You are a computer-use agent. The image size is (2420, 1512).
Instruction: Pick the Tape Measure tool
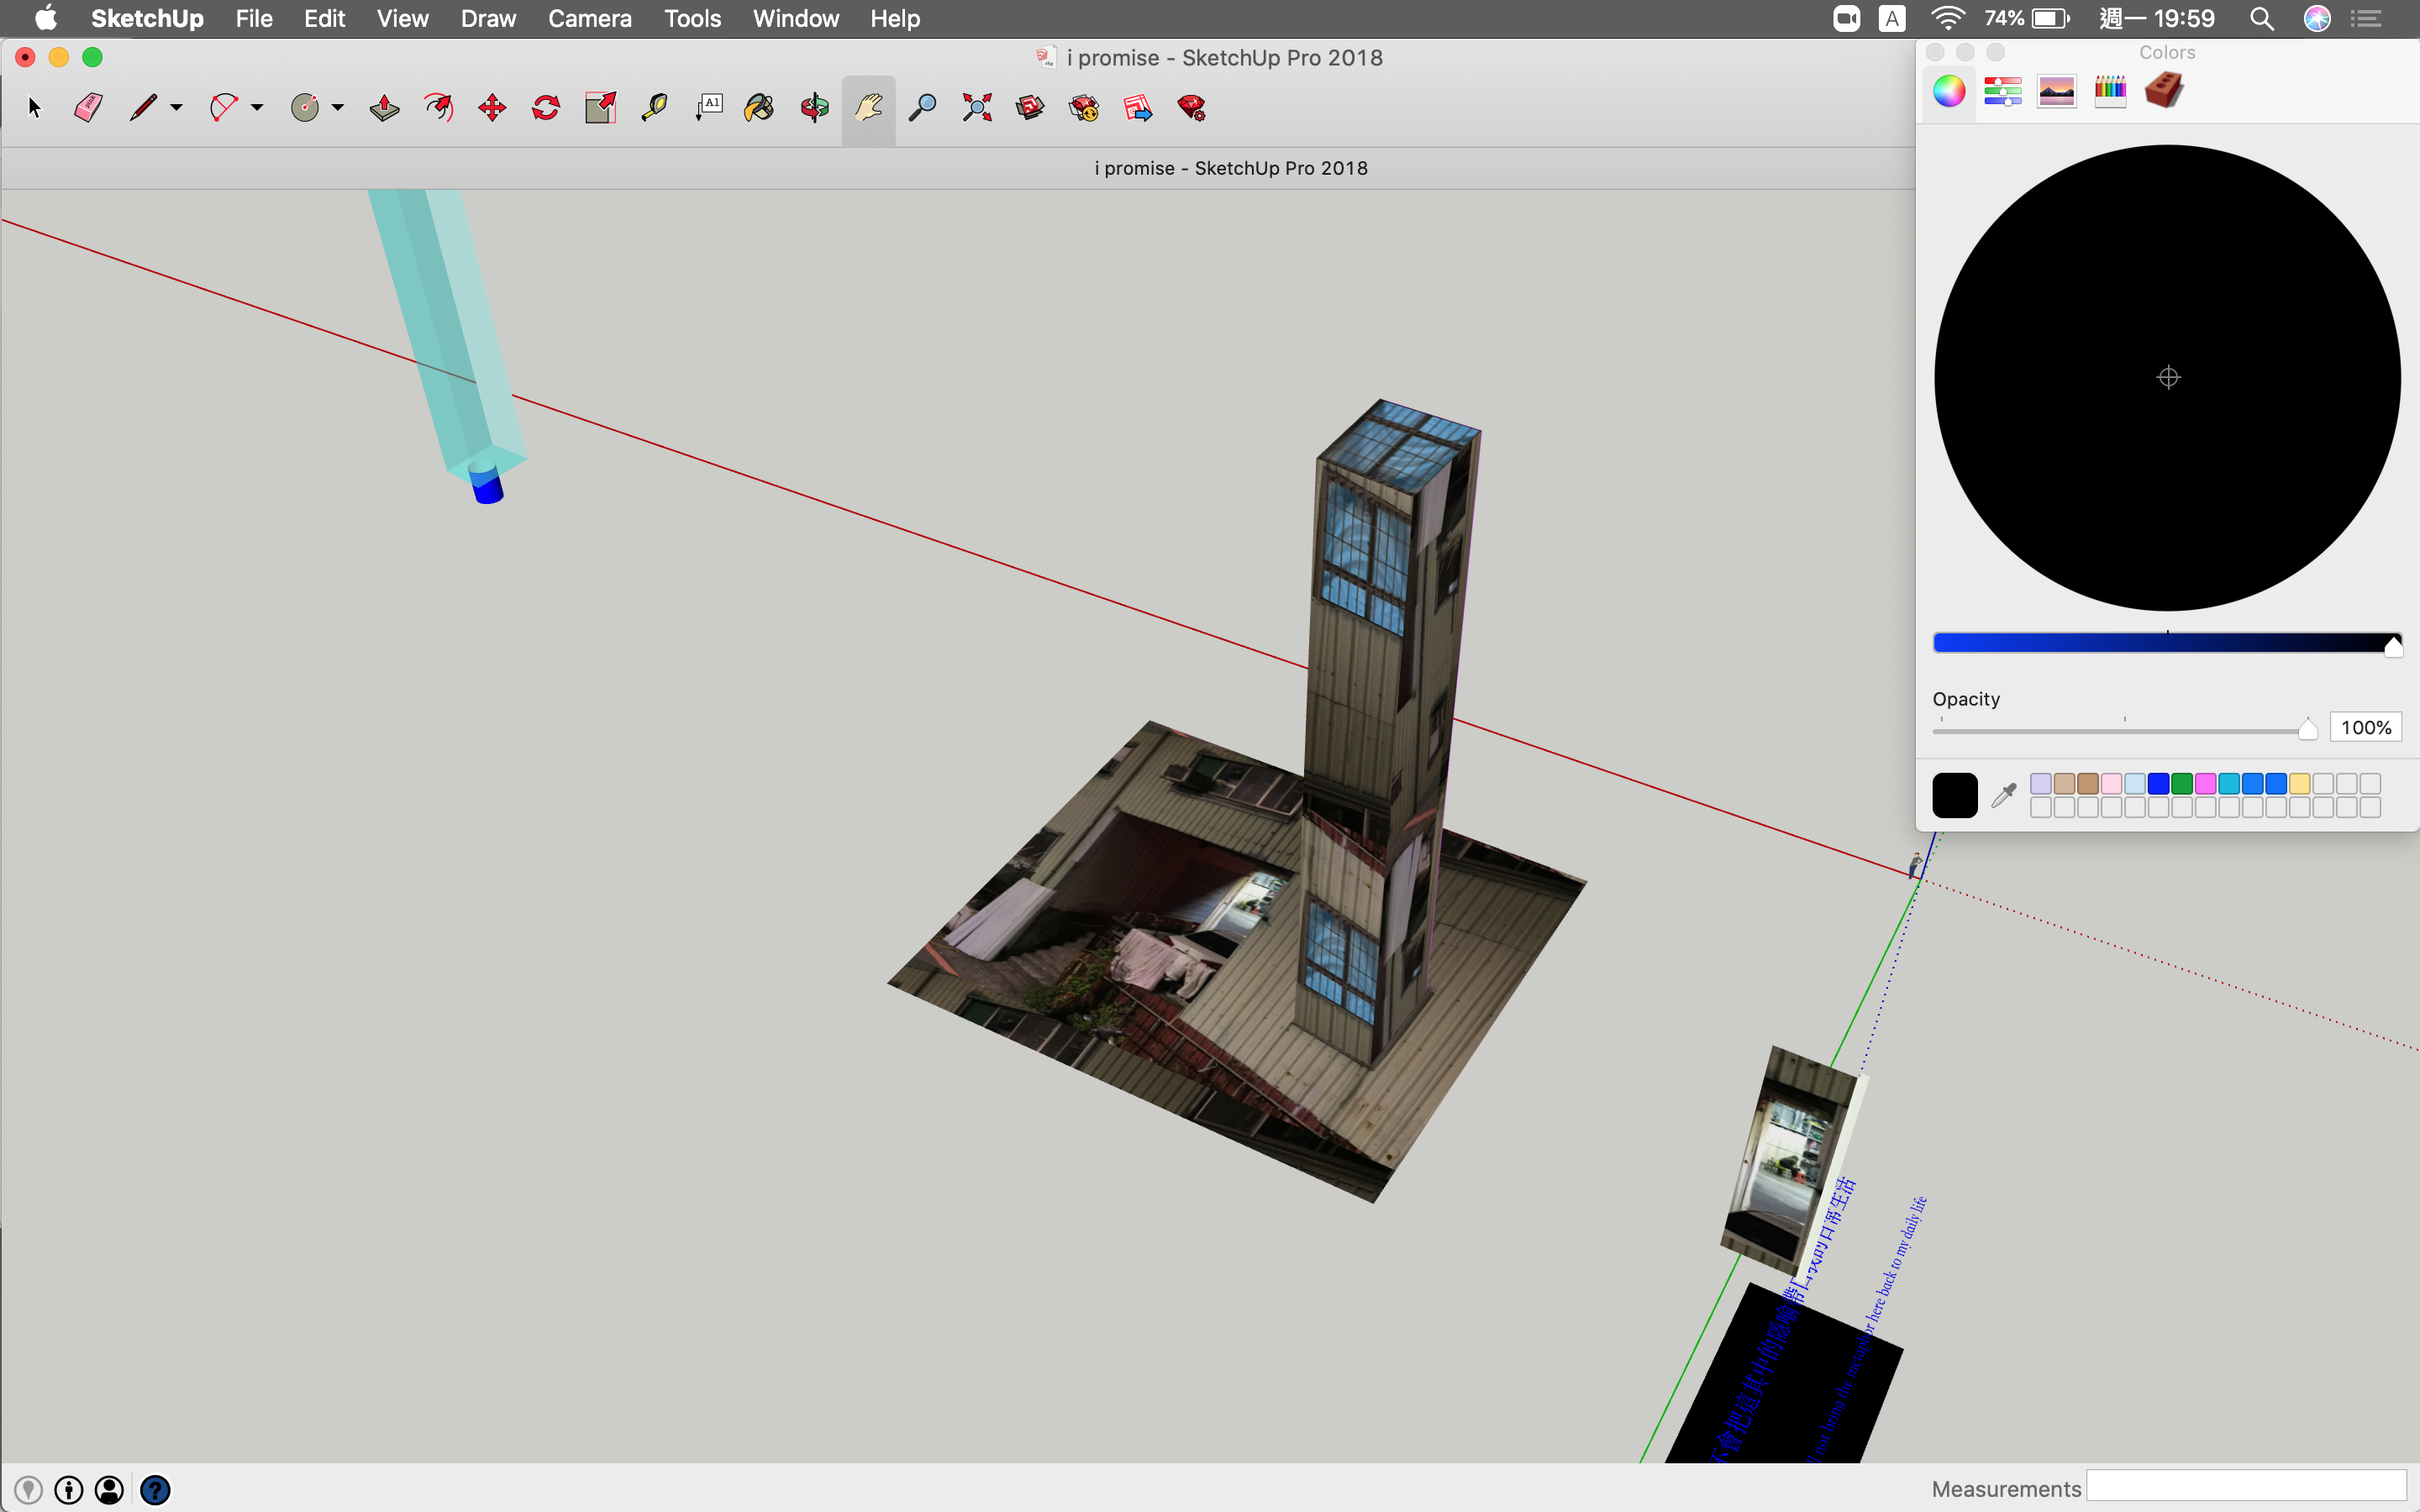pos(654,108)
